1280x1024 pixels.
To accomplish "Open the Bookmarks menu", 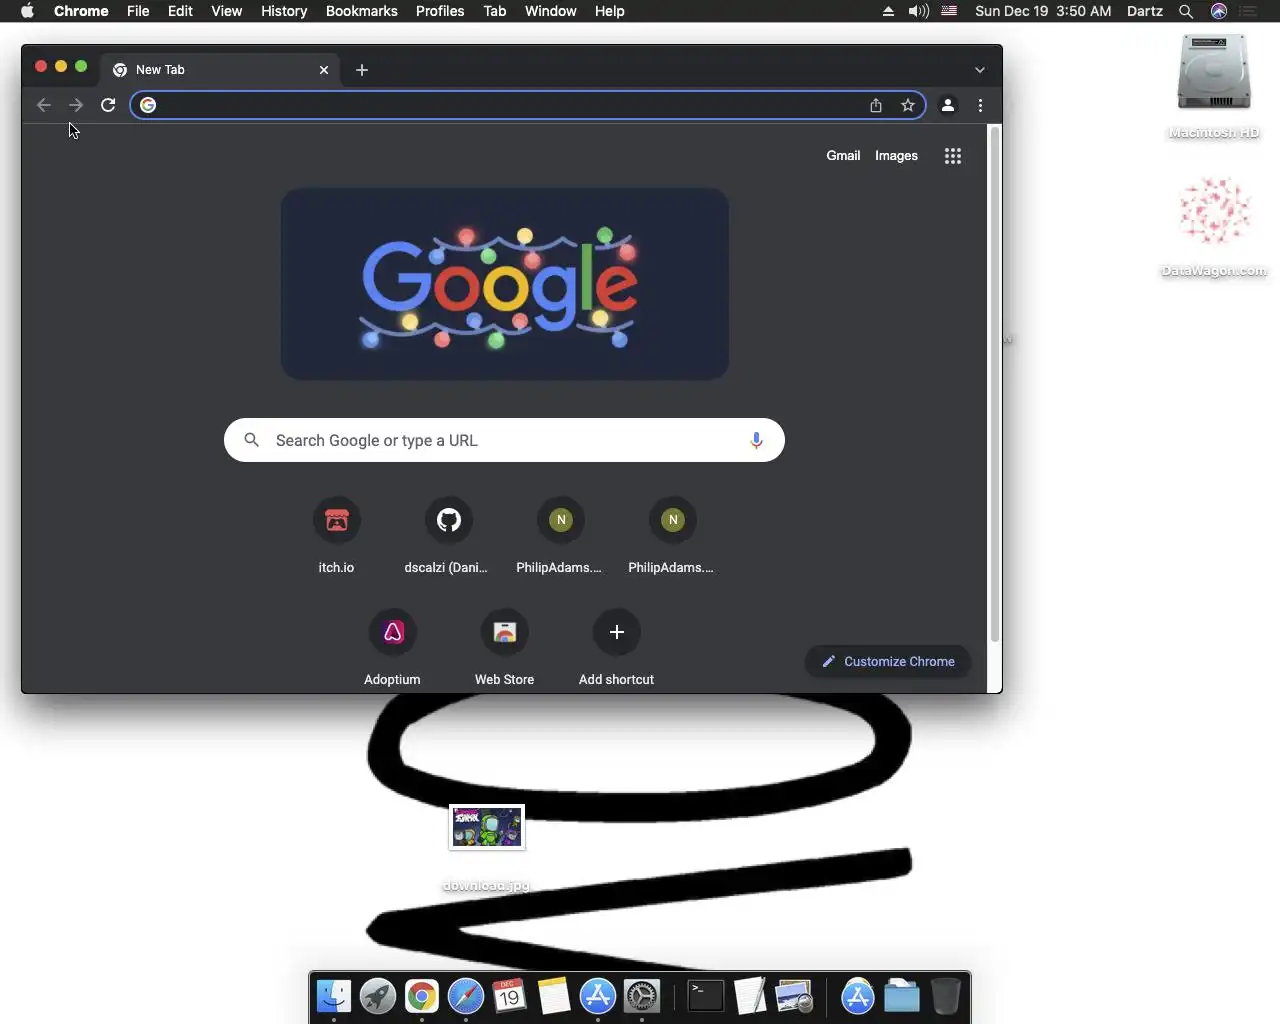I will point(361,11).
